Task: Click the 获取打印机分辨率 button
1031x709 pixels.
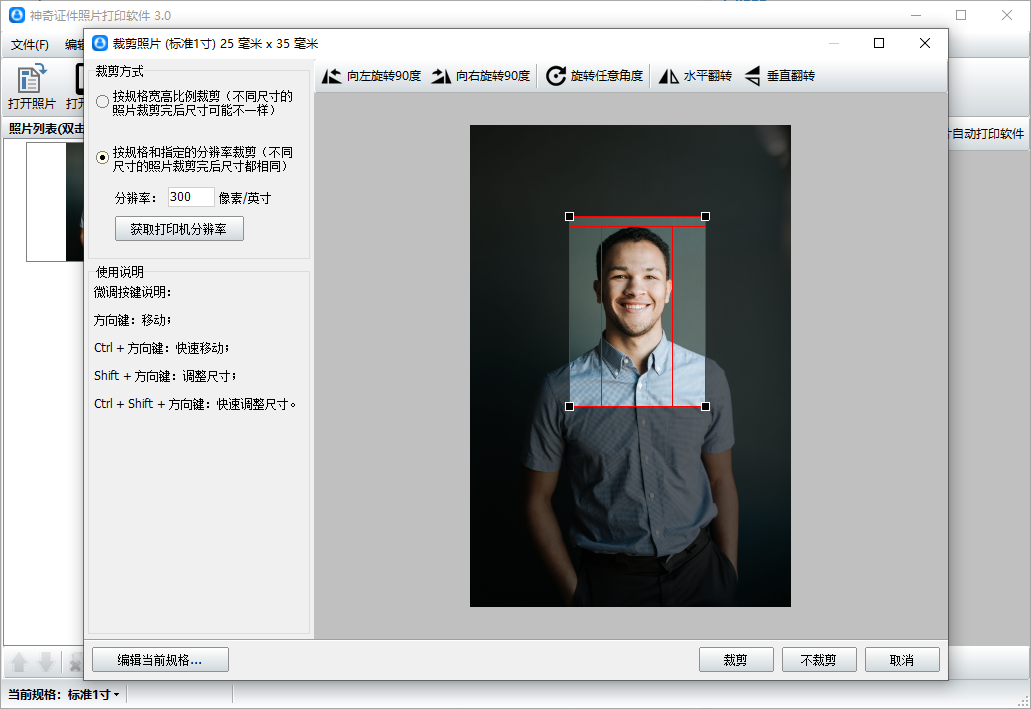Action: [x=179, y=229]
